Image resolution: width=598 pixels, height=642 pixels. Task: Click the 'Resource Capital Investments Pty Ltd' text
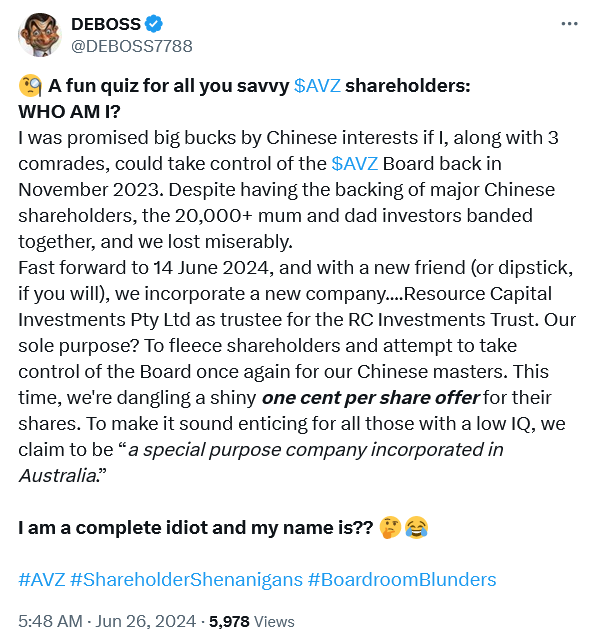(x=285, y=307)
